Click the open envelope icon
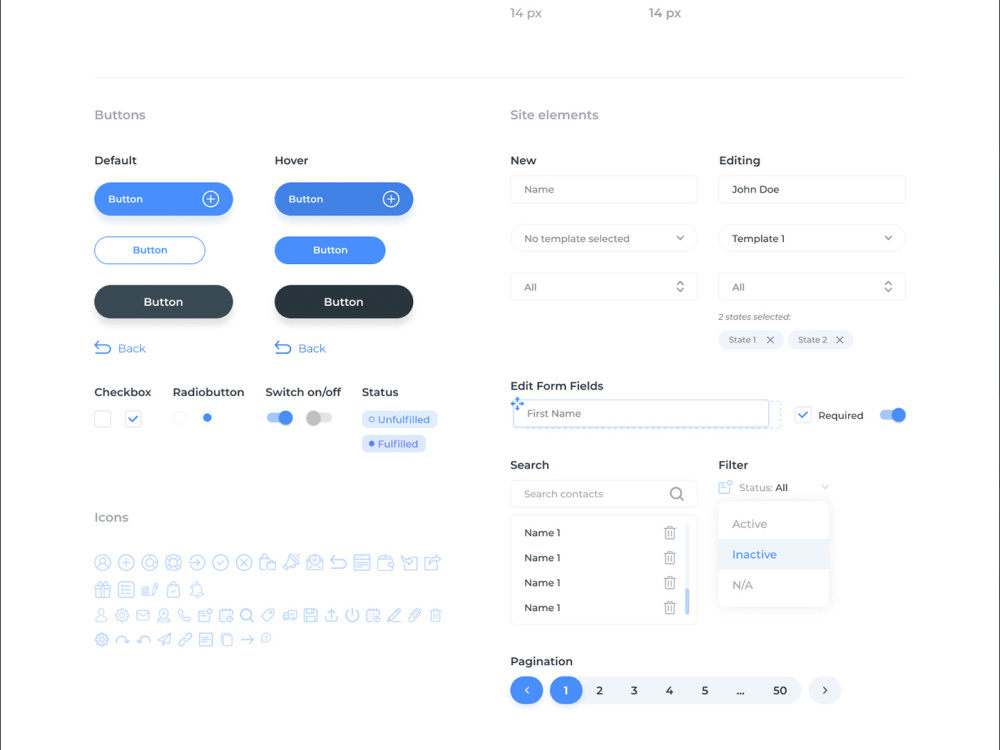This screenshot has height=750, width=1000. click(x=314, y=562)
